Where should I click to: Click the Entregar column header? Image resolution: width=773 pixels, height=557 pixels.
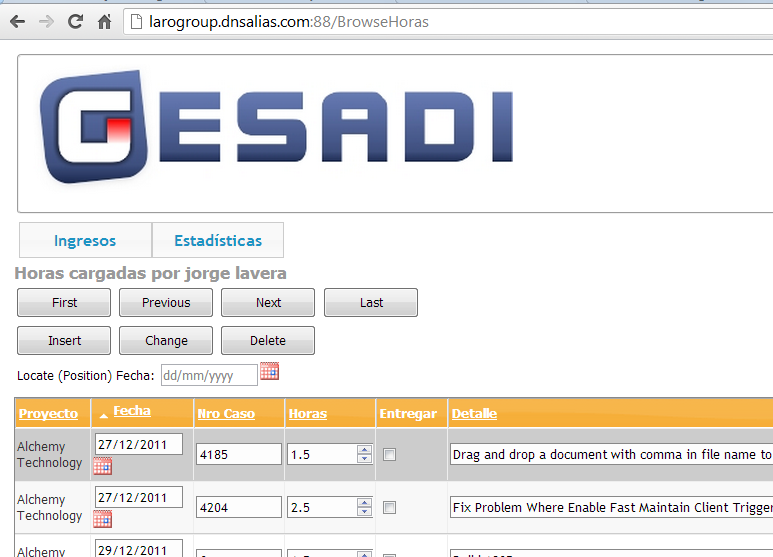408,414
